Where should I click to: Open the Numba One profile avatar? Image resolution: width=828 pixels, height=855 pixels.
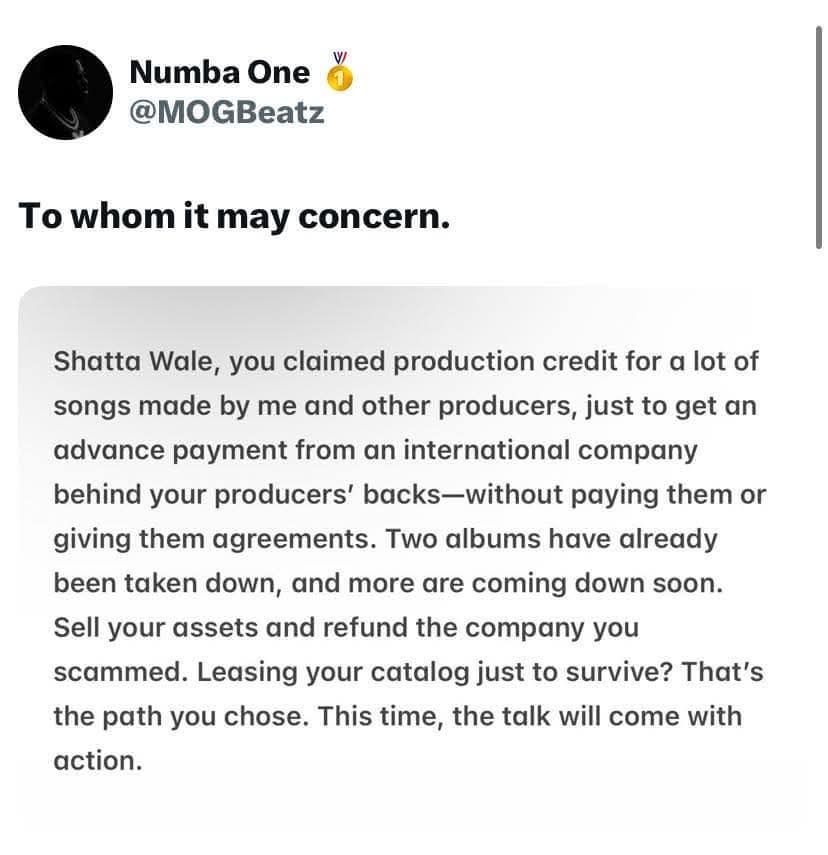pos(65,92)
